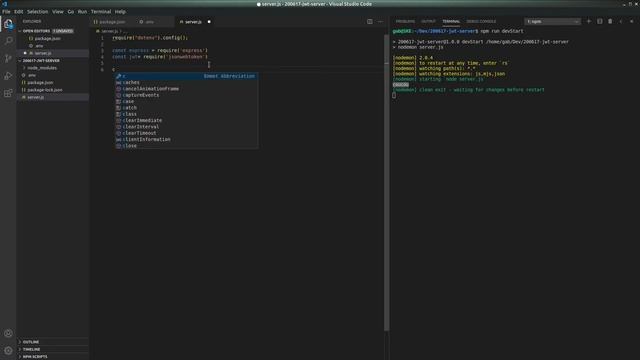Create a new terminal with plus icon
This screenshot has width=640, height=360.
point(589,21)
